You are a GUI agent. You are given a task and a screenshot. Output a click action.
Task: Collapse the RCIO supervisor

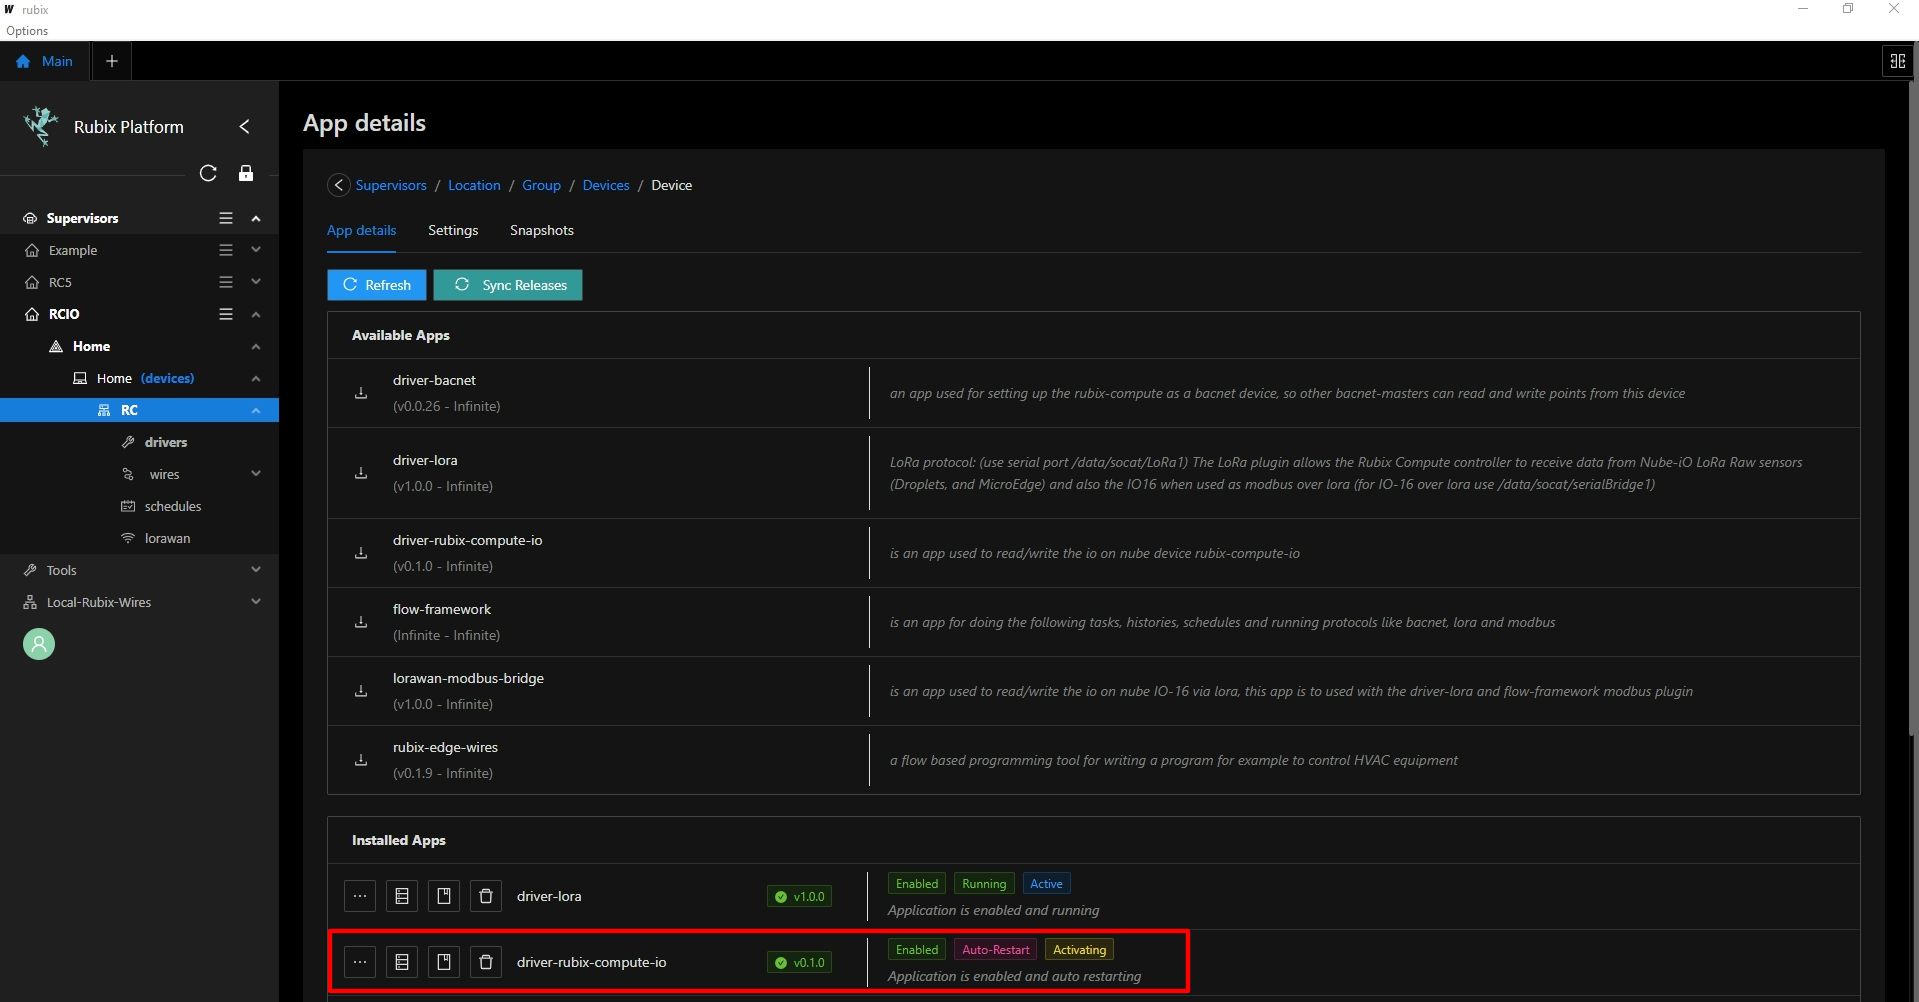(256, 314)
